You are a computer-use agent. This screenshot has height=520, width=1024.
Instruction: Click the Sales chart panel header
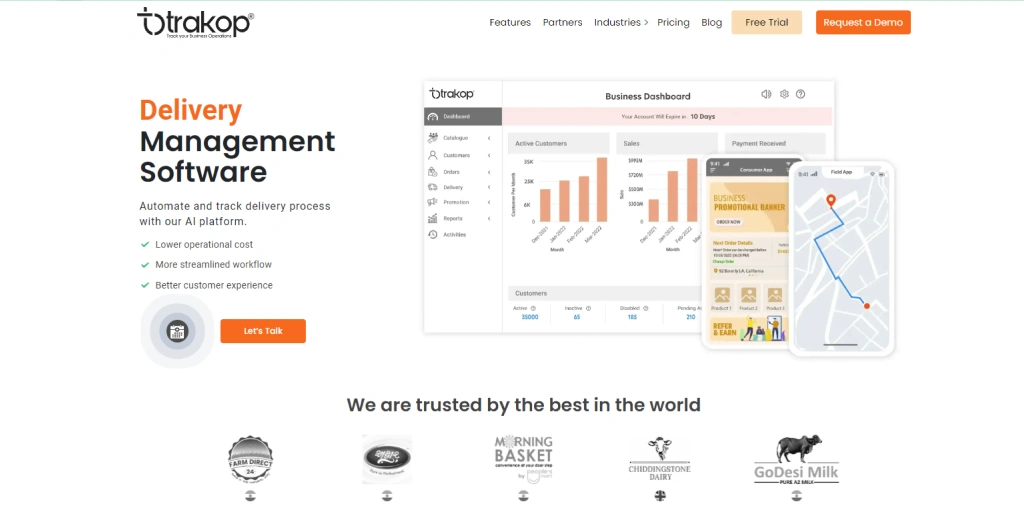click(667, 143)
